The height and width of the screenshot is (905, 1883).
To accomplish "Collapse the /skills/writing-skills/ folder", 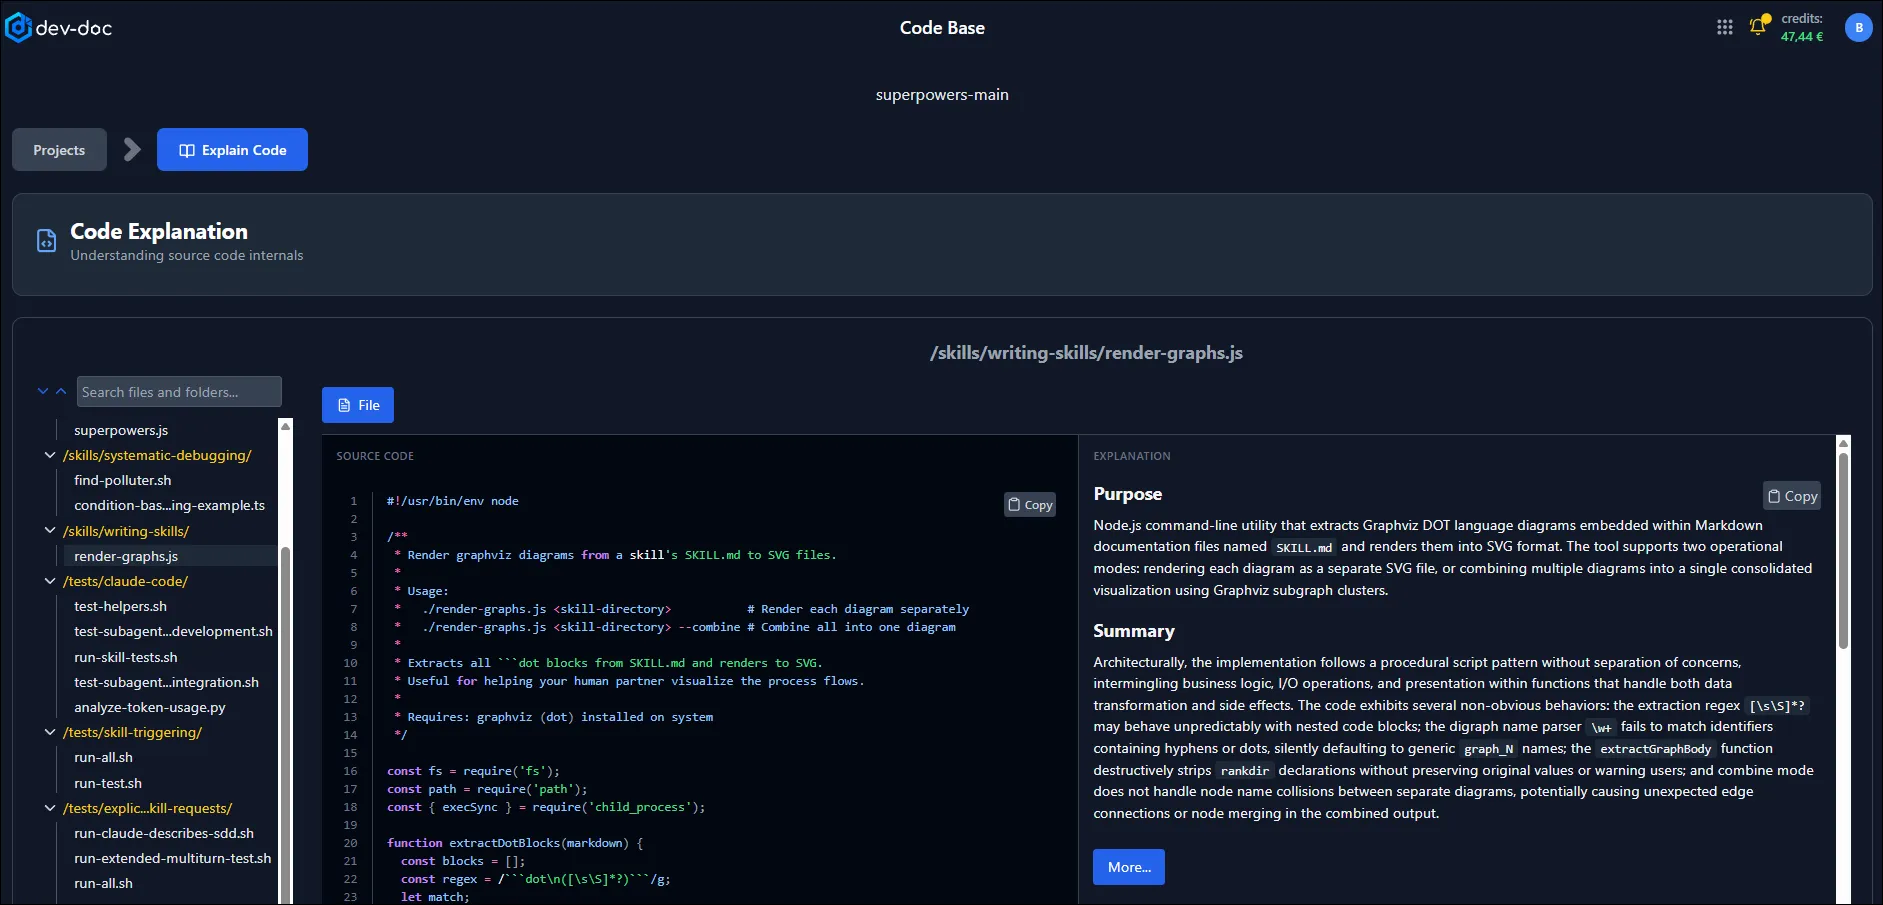I will pyautogui.click(x=50, y=531).
